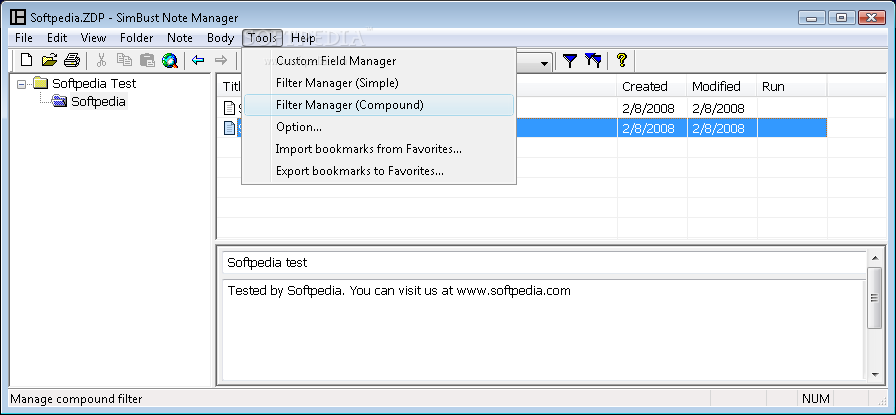The height and width of the screenshot is (415, 896).
Task: Click the Forward arrow icon
Action: (x=221, y=60)
